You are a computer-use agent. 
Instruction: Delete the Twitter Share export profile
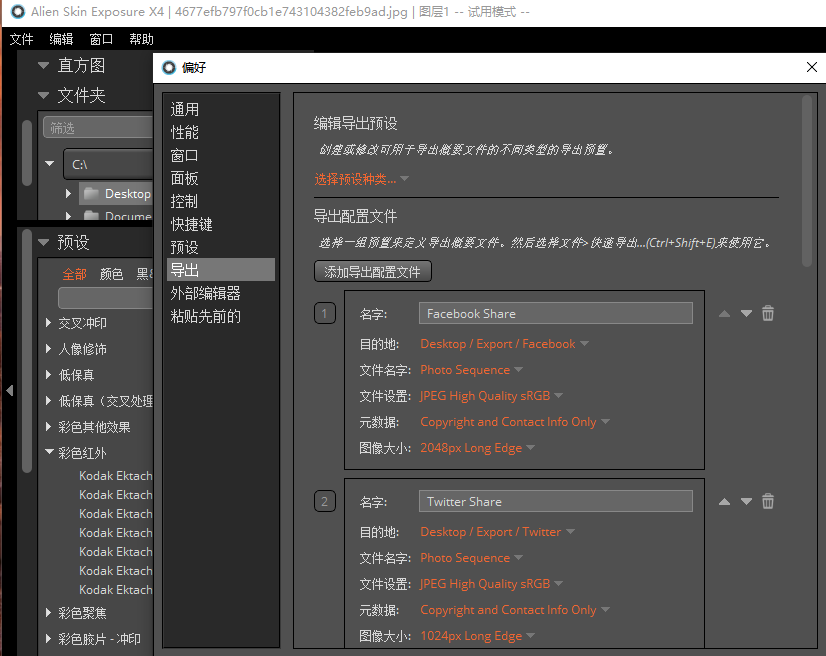768,501
